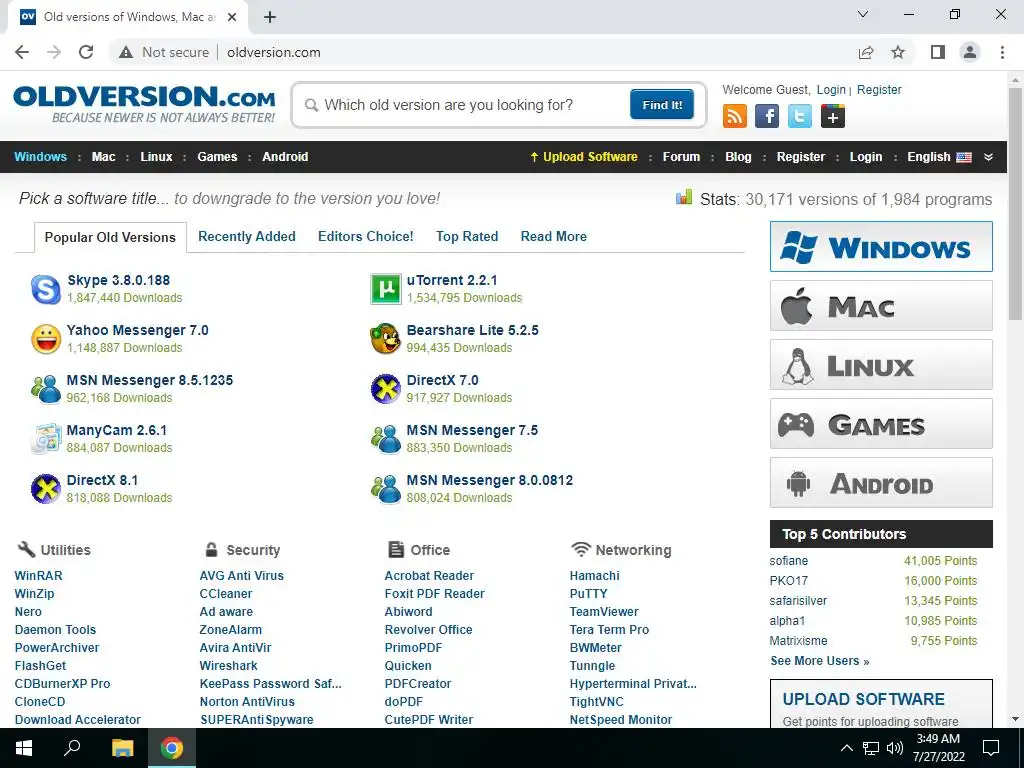Click the share page icon
The height and width of the screenshot is (768, 1024).
[866, 52]
